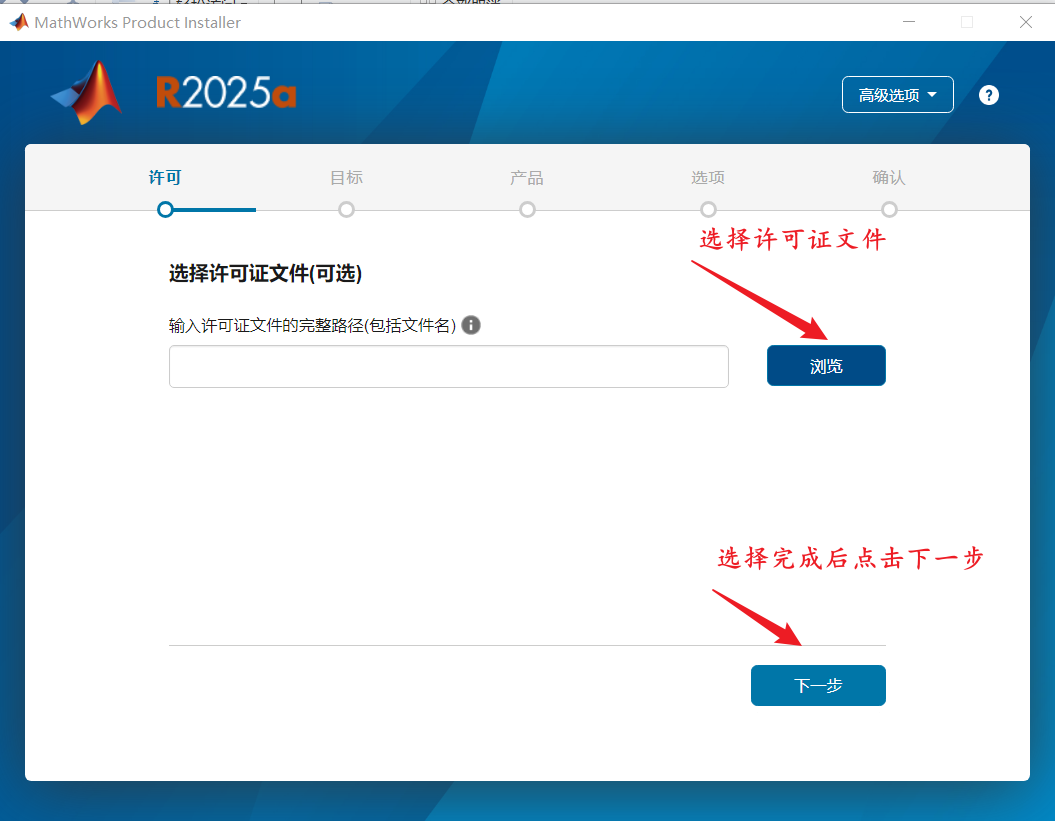Image resolution: width=1055 pixels, height=821 pixels.
Task: Expand the 高级选项 dropdown
Action: (x=897, y=95)
